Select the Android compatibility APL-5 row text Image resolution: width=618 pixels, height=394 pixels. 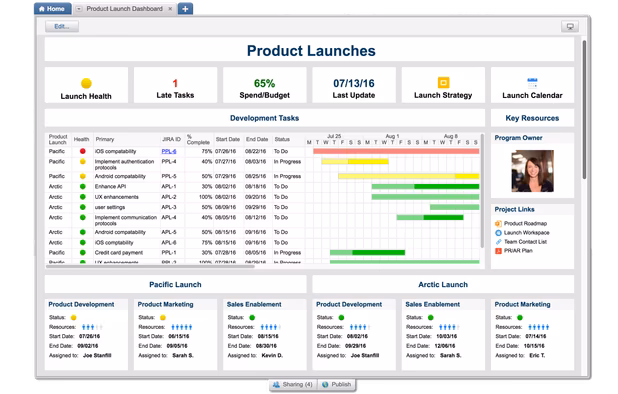click(x=120, y=232)
